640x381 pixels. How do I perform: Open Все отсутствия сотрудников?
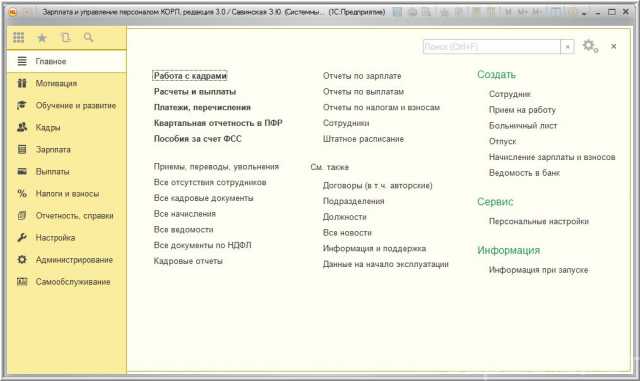click(210, 182)
